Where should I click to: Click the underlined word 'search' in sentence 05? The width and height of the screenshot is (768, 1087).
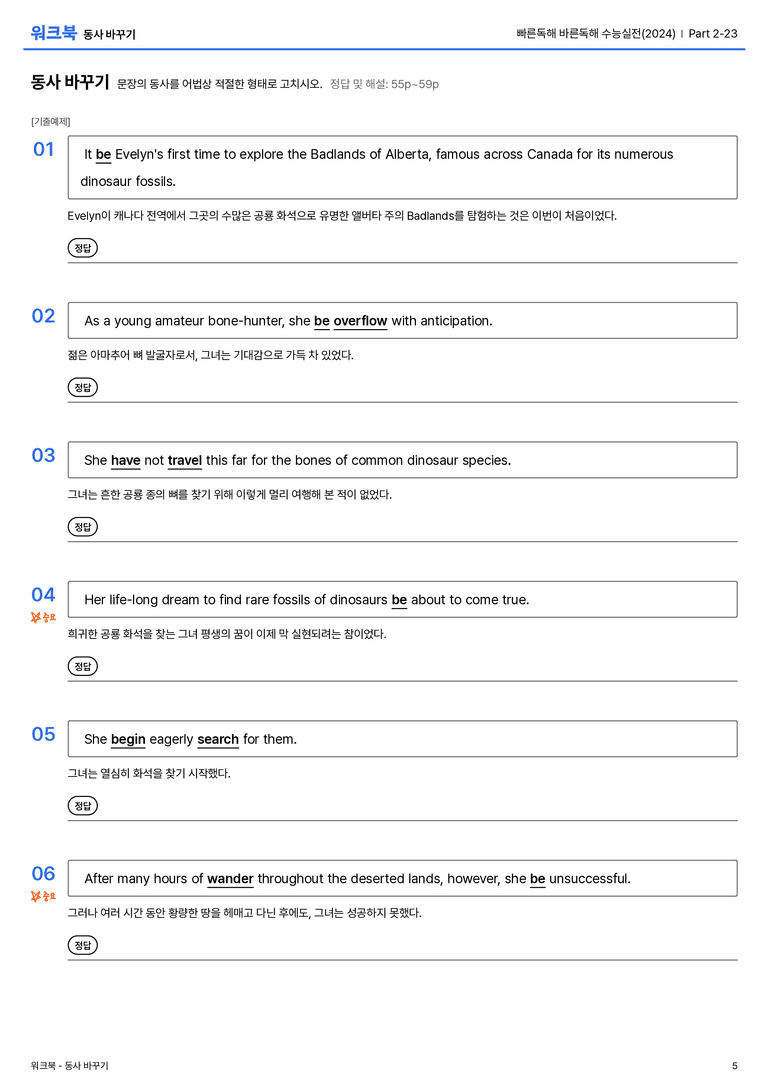pos(218,740)
